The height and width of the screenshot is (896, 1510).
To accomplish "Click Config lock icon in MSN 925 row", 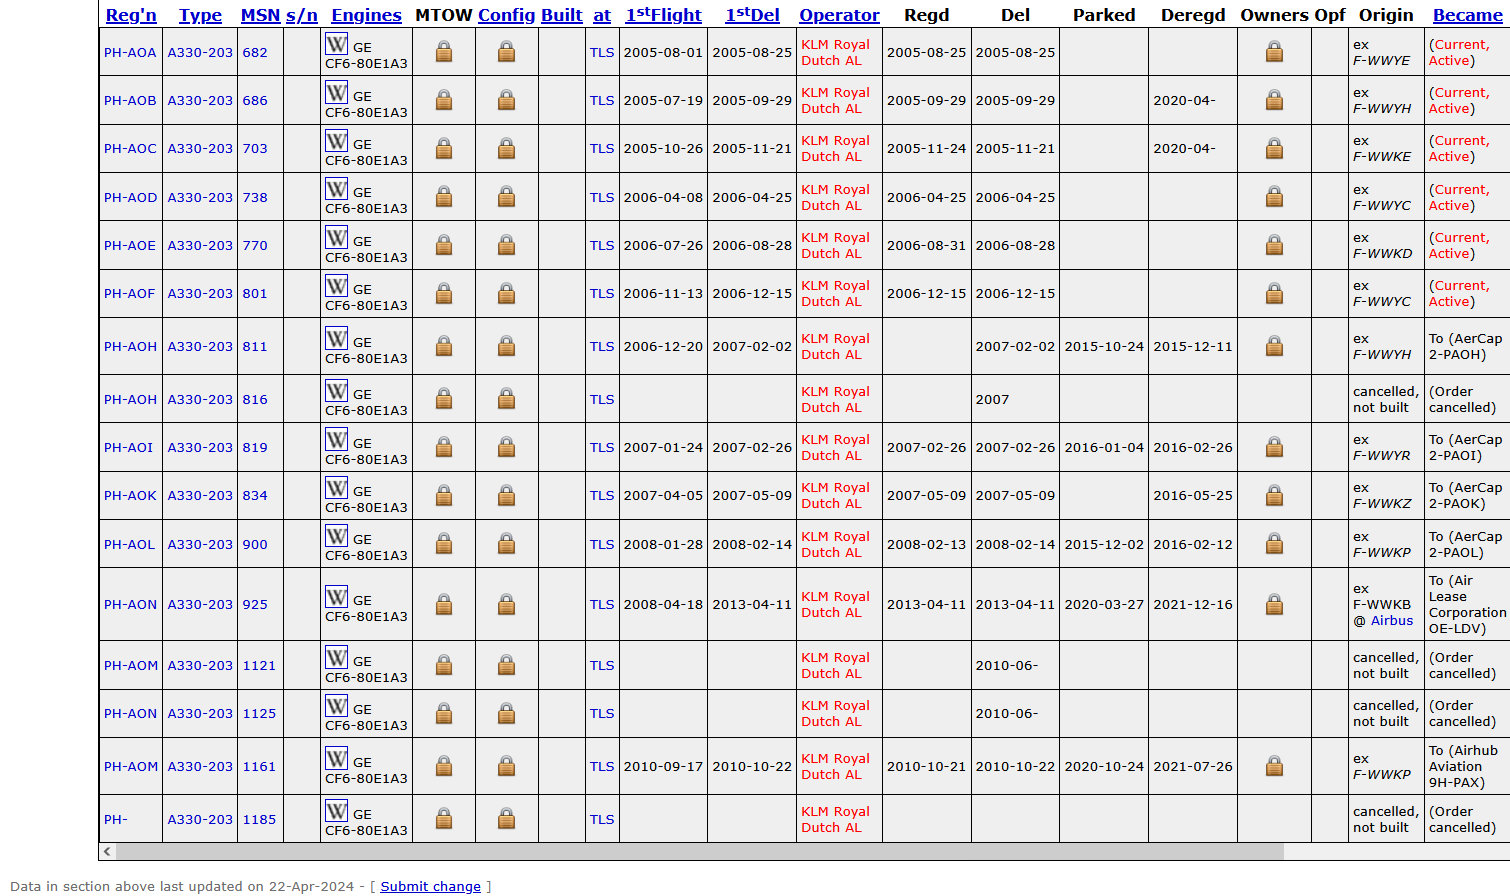I will (507, 604).
